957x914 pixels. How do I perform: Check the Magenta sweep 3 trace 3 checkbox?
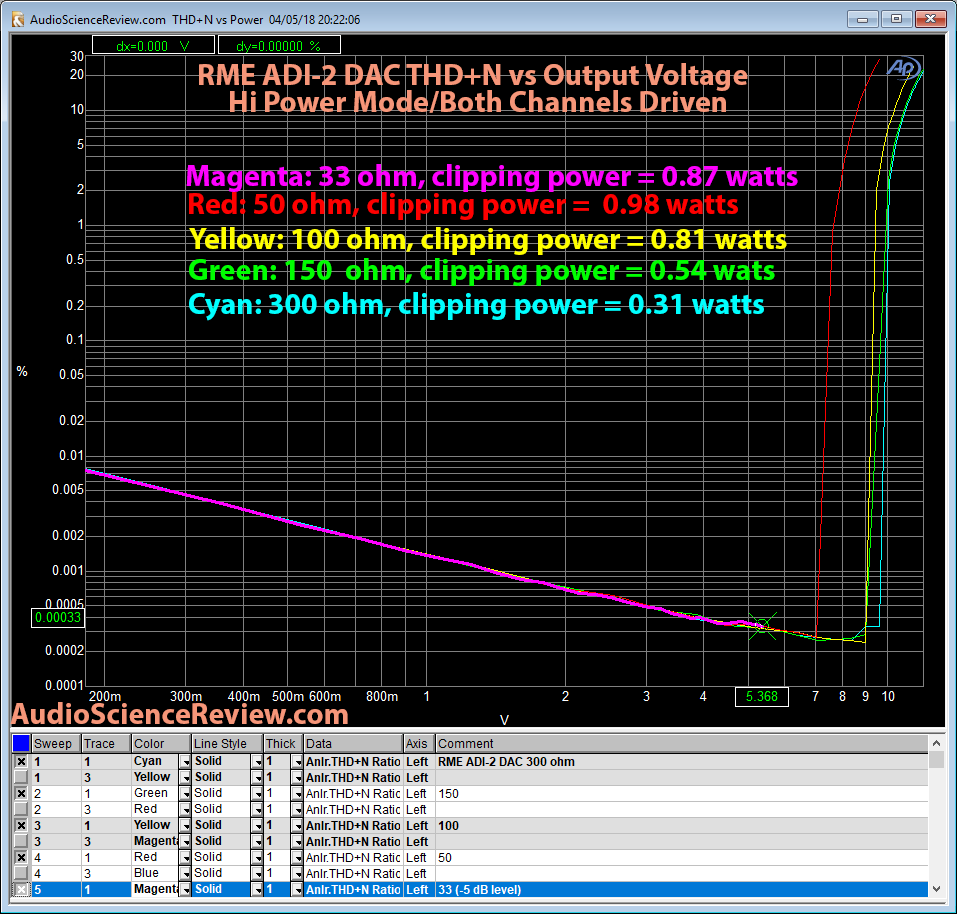pos(21,841)
